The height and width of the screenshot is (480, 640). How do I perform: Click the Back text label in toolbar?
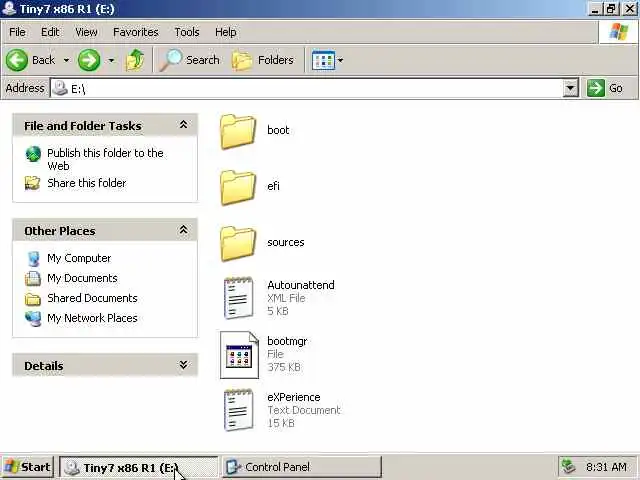43,60
